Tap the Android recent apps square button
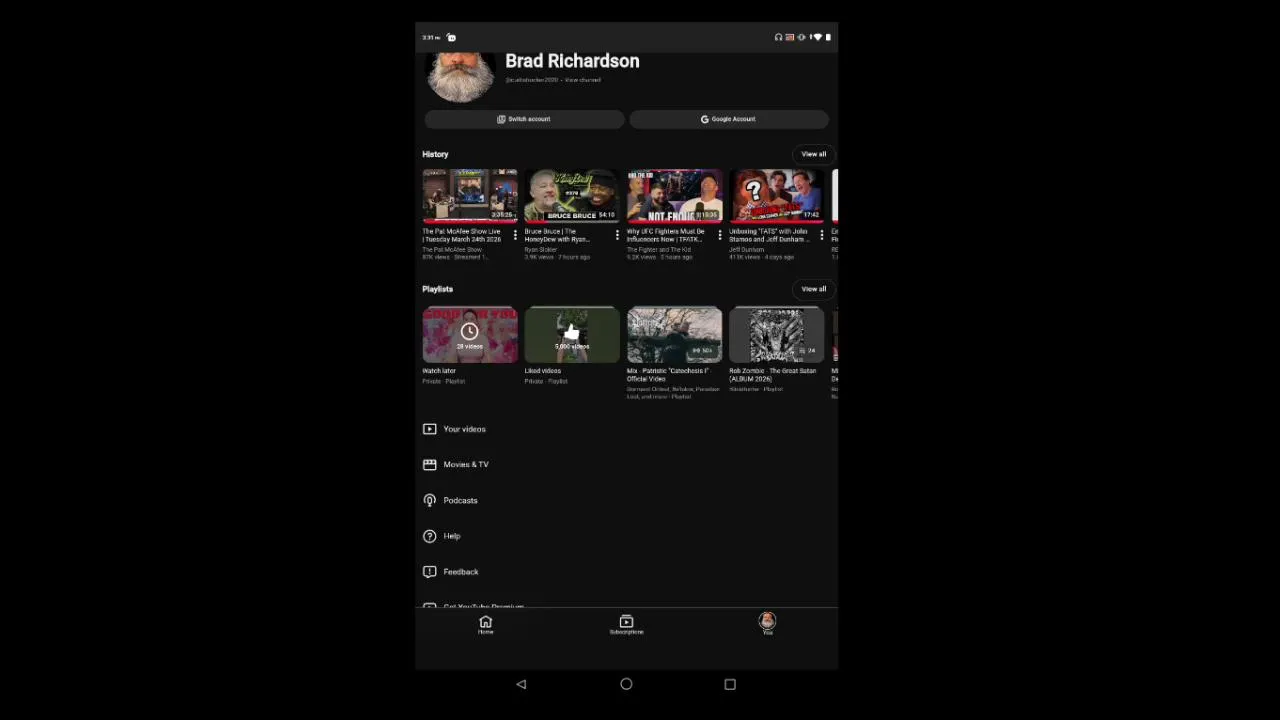 (x=730, y=684)
